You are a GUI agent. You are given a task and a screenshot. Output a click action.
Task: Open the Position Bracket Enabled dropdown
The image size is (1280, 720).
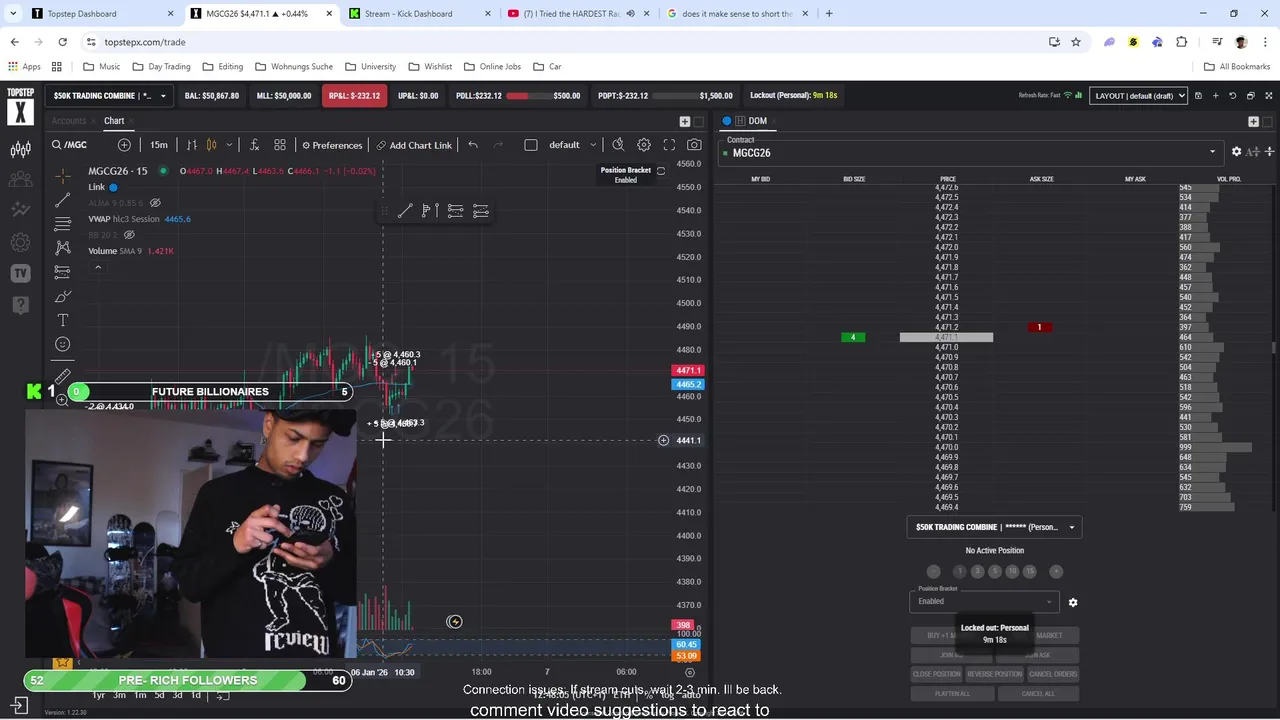pos(985,601)
